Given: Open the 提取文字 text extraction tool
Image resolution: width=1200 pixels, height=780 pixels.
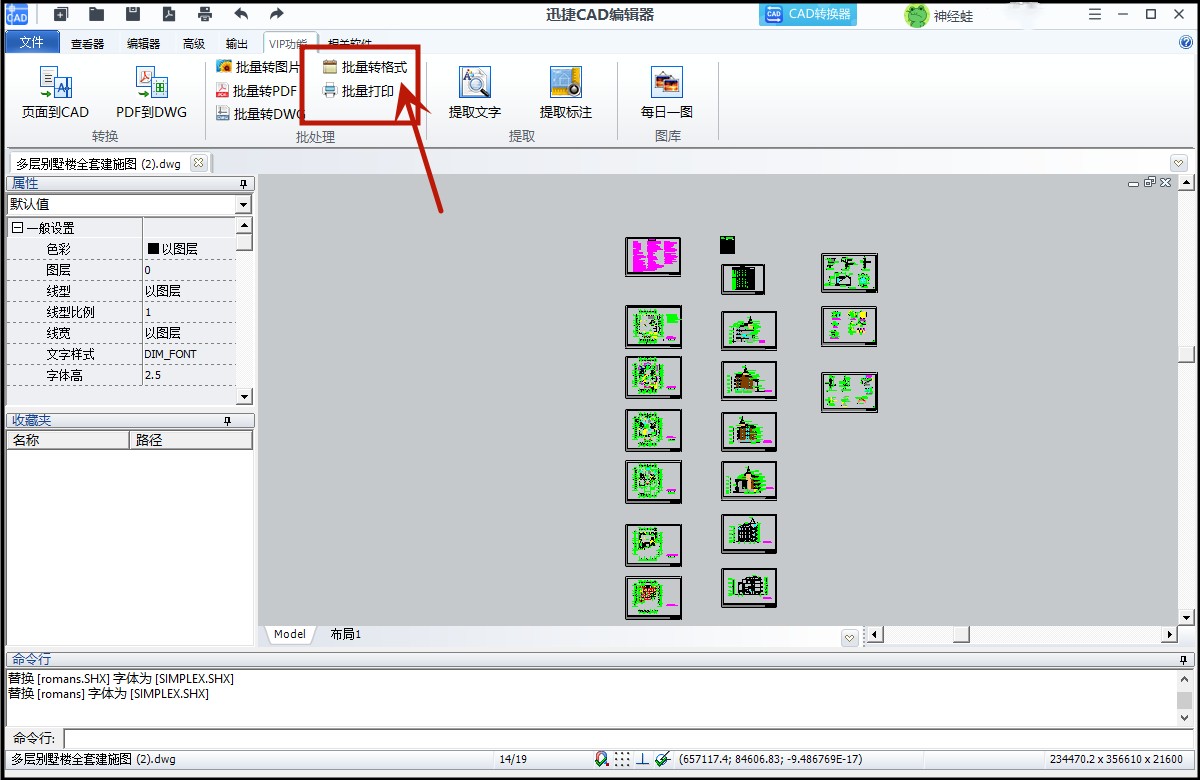Looking at the screenshot, I should pos(475,93).
